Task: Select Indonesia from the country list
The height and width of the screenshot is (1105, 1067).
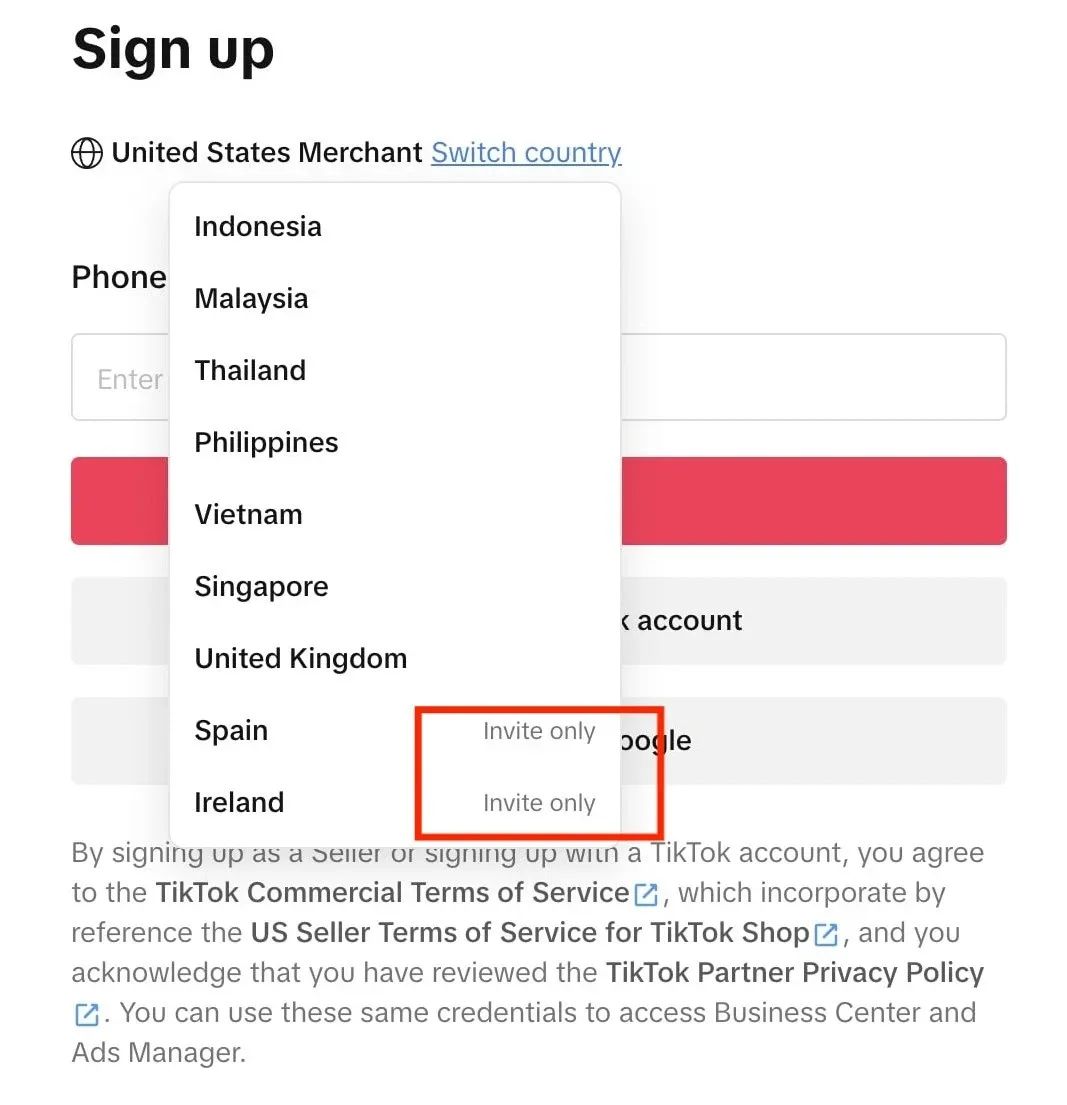Action: coord(395,227)
